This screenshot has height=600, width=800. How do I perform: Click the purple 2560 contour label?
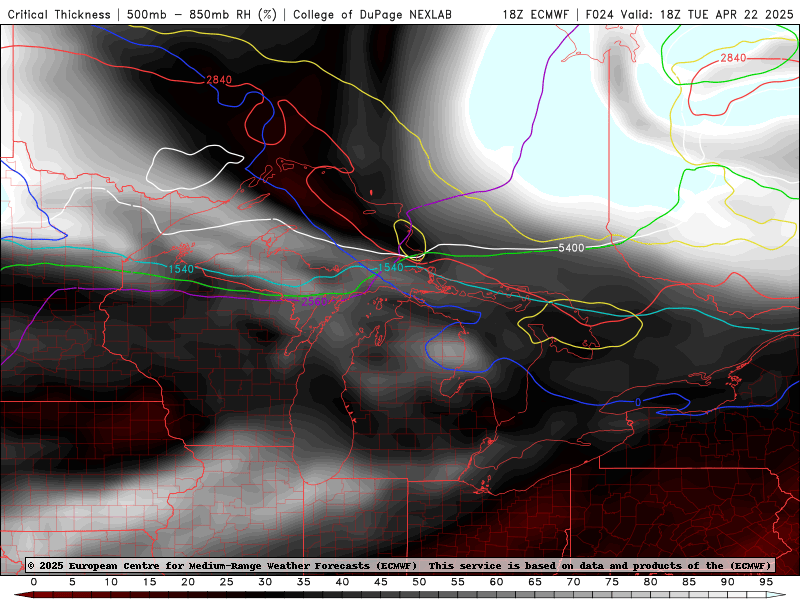tap(314, 302)
